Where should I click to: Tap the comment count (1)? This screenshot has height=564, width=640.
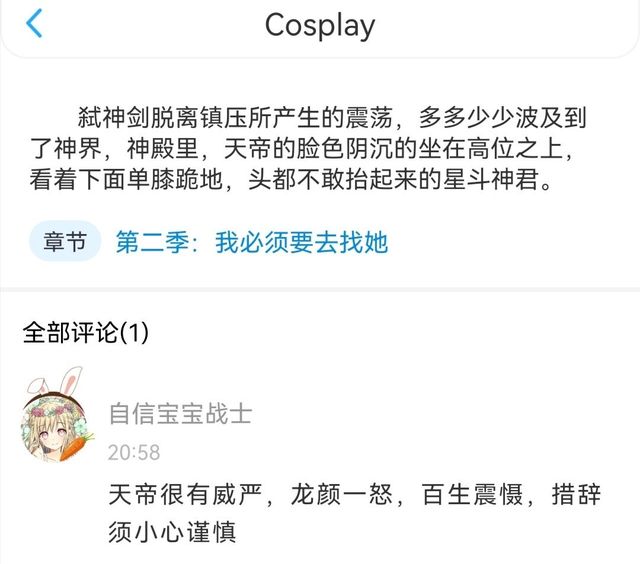(133, 332)
